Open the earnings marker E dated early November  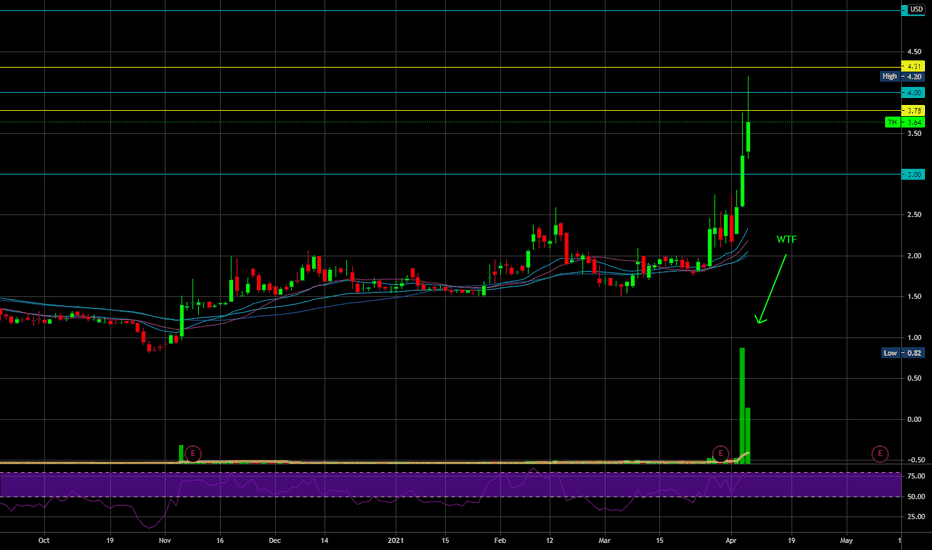tap(193, 454)
